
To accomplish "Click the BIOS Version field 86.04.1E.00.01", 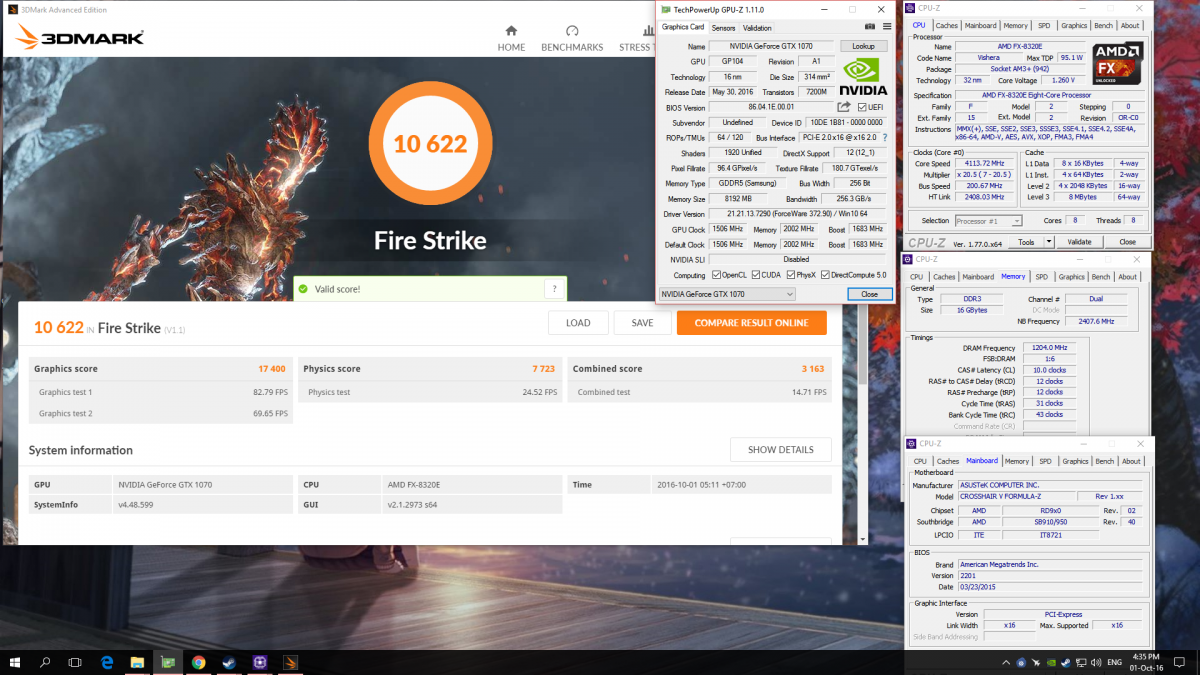I will pos(770,107).
